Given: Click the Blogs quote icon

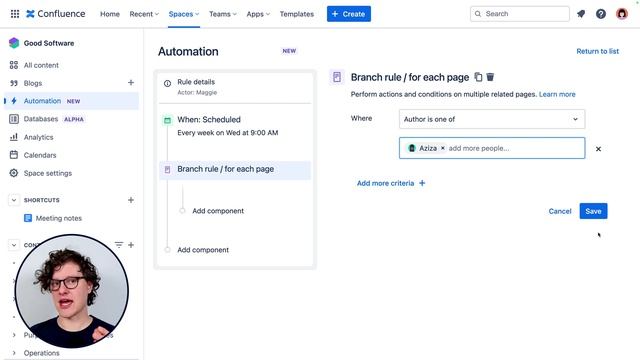Looking at the screenshot, I should coord(14,83).
